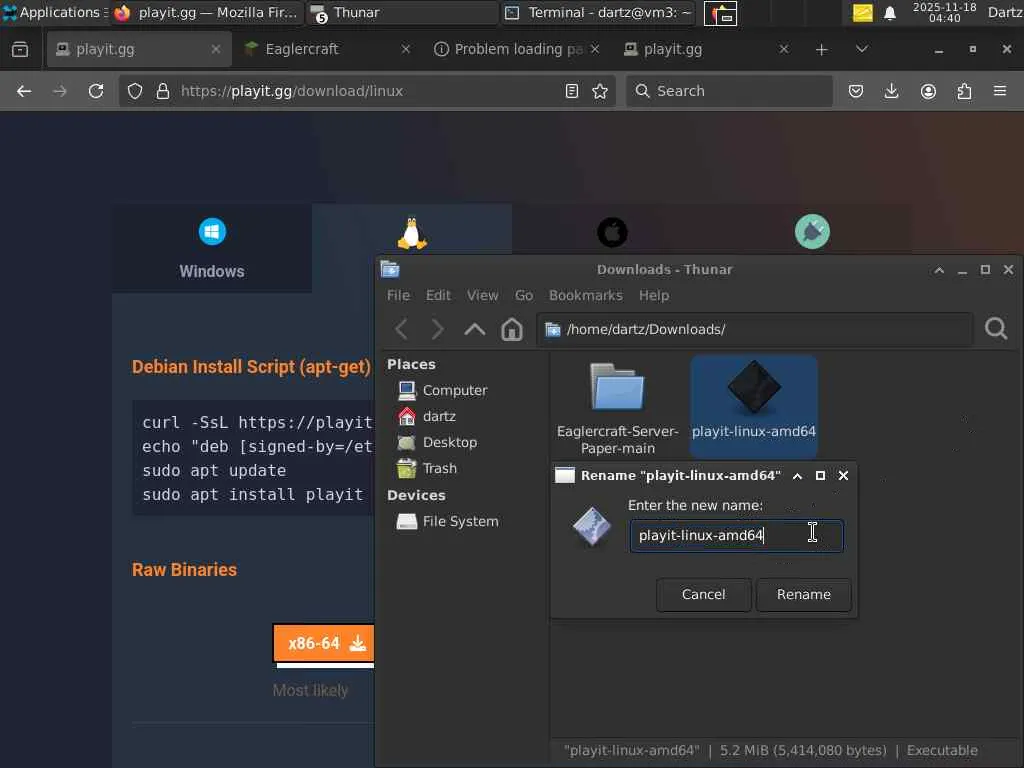Cancel the rename dialog
1024x768 pixels.
[x=703, y=594]
